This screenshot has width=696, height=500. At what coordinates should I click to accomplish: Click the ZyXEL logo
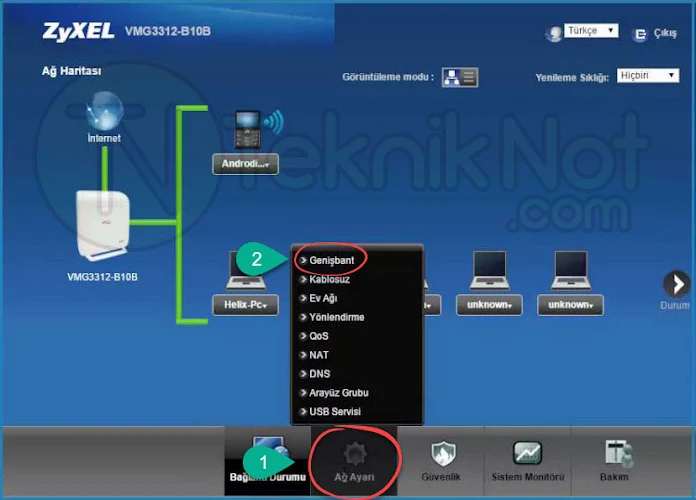[x=78, y=32]
